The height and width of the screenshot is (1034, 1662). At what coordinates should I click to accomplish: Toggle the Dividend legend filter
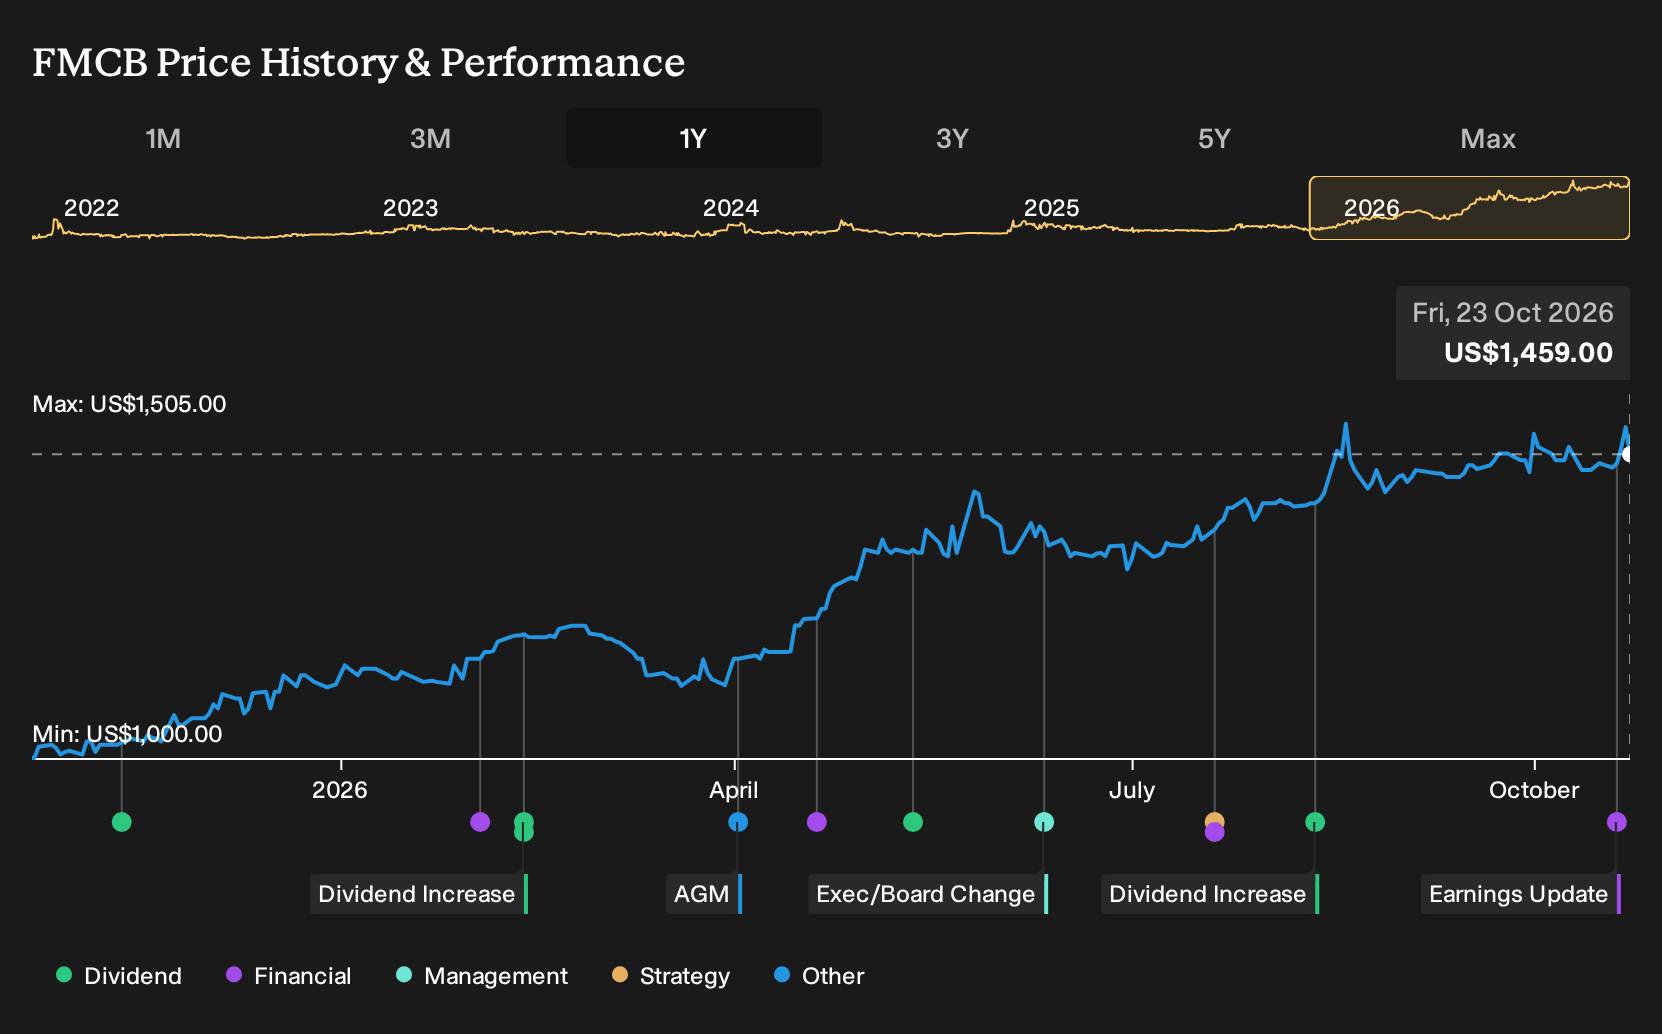point(119,976)
